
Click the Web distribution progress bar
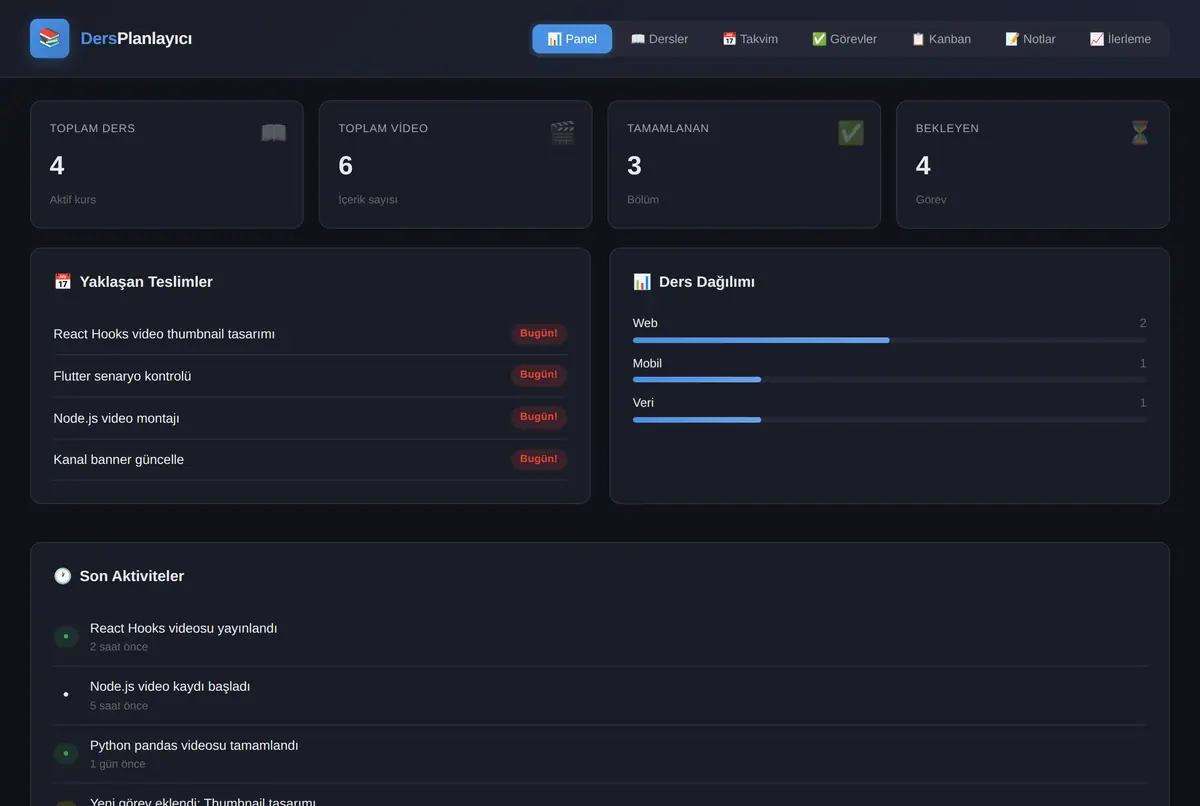[890, 340]
